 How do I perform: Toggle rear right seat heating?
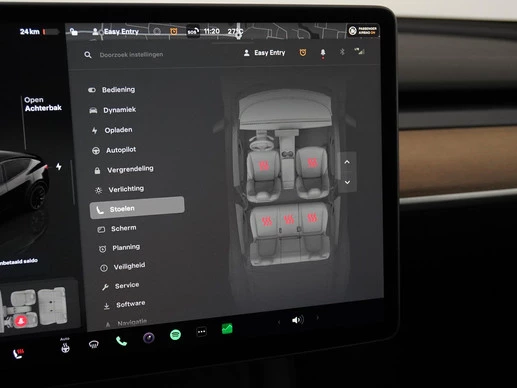(312, 217)
